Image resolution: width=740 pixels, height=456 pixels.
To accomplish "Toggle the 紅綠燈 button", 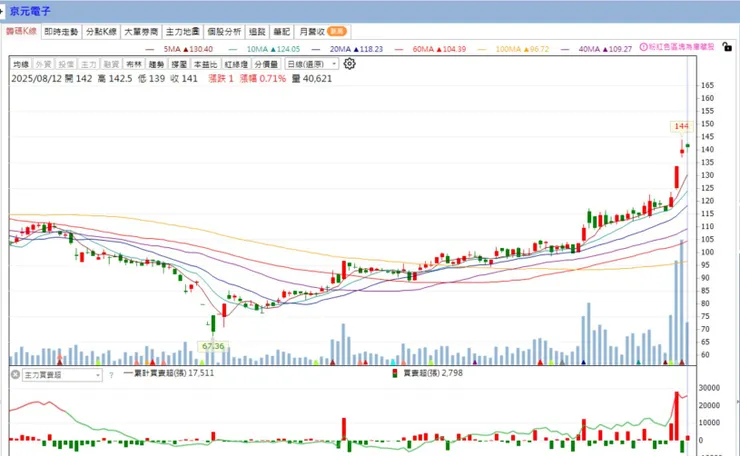I will point(236,64).
